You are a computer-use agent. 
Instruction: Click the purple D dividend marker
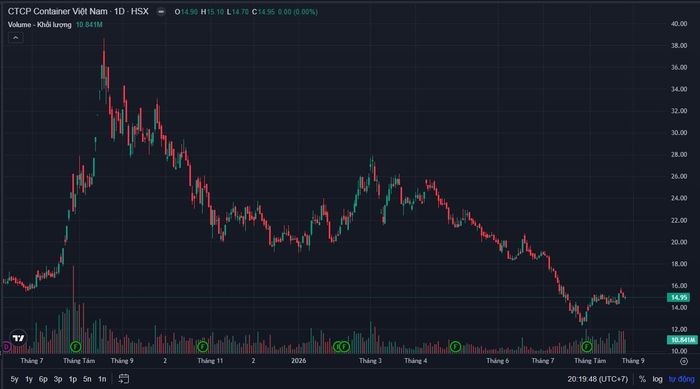(x=6, y=346)
